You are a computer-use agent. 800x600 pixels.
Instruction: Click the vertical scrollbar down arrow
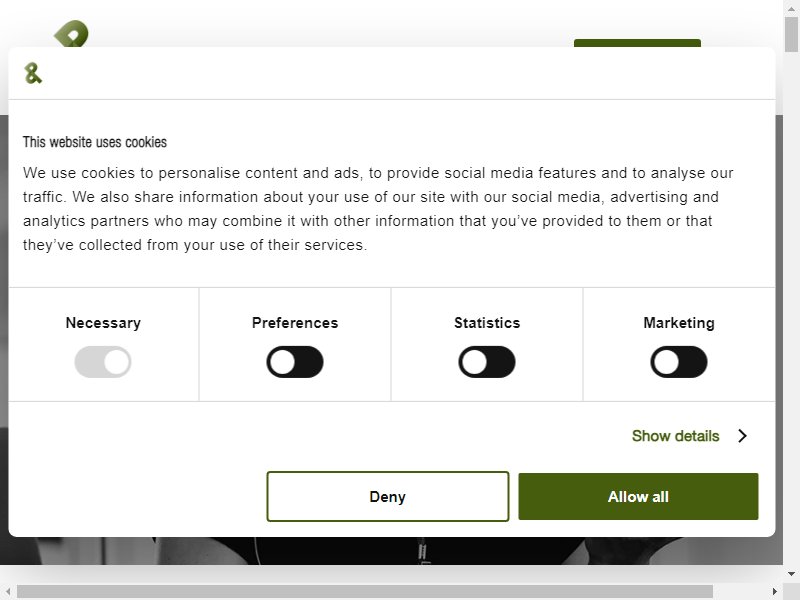point(791,573)
